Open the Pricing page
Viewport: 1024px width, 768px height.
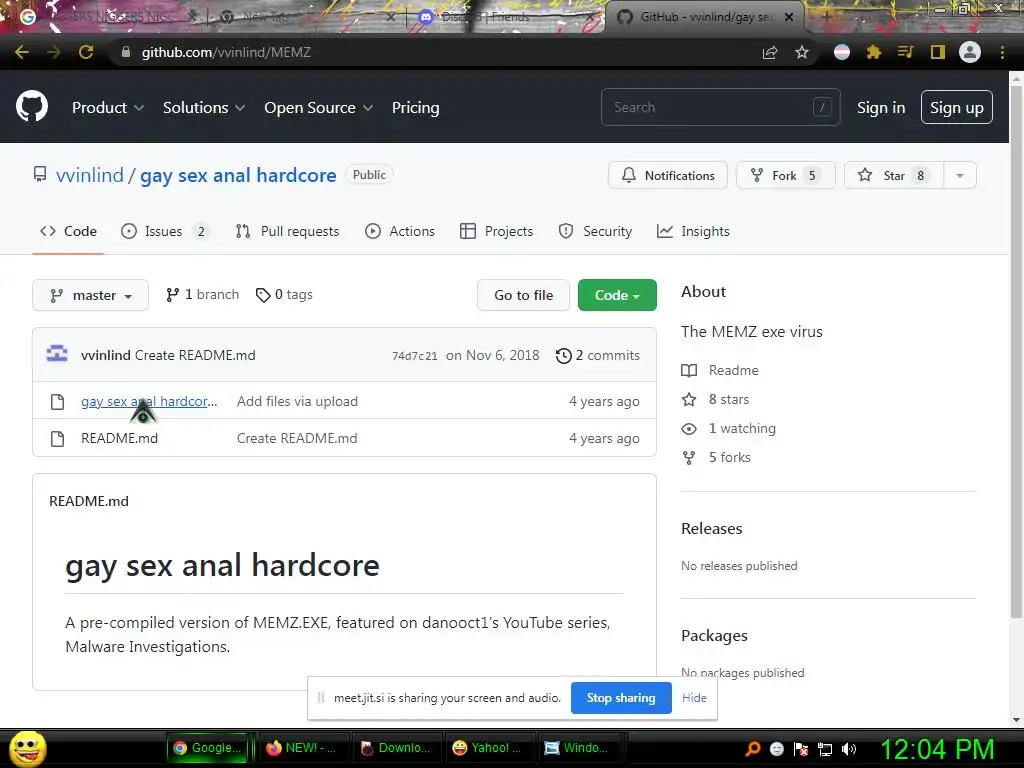click(415, 108)
